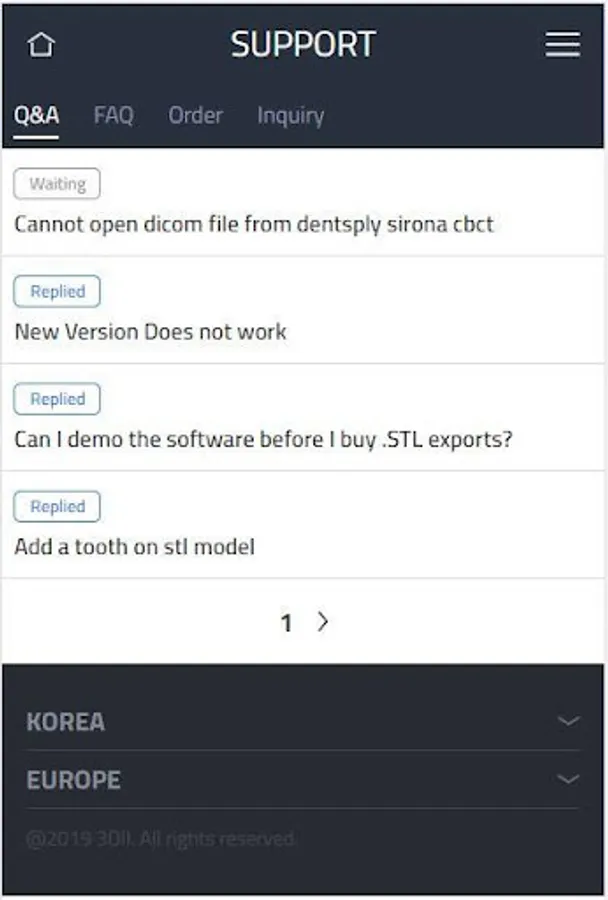Image resolution: width=608 pixels, height=900 pixels.
Task: Select the Inquiry tab
Action: (291, 117)
